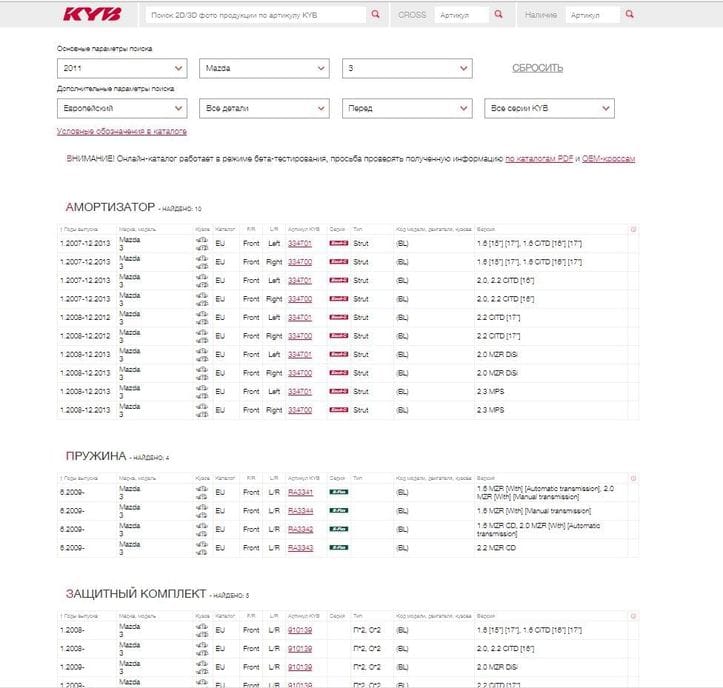723x688 pixels.
Task: Expand the model dropdown showing 3
Action: (x=406, y=68)
